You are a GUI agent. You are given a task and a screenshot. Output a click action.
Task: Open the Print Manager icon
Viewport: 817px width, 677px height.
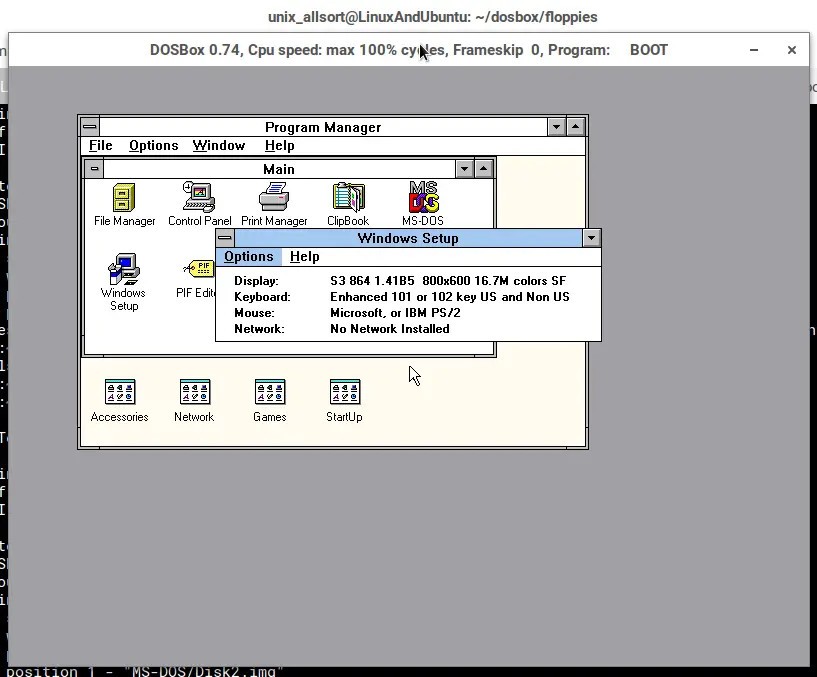click(274, 204)
